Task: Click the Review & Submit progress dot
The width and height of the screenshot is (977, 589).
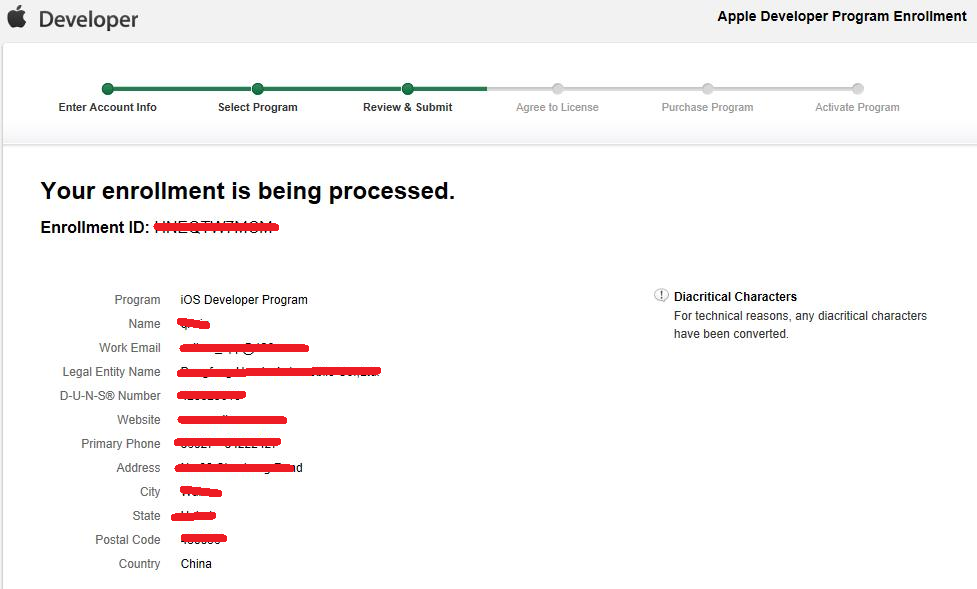Action: [407, 89]
